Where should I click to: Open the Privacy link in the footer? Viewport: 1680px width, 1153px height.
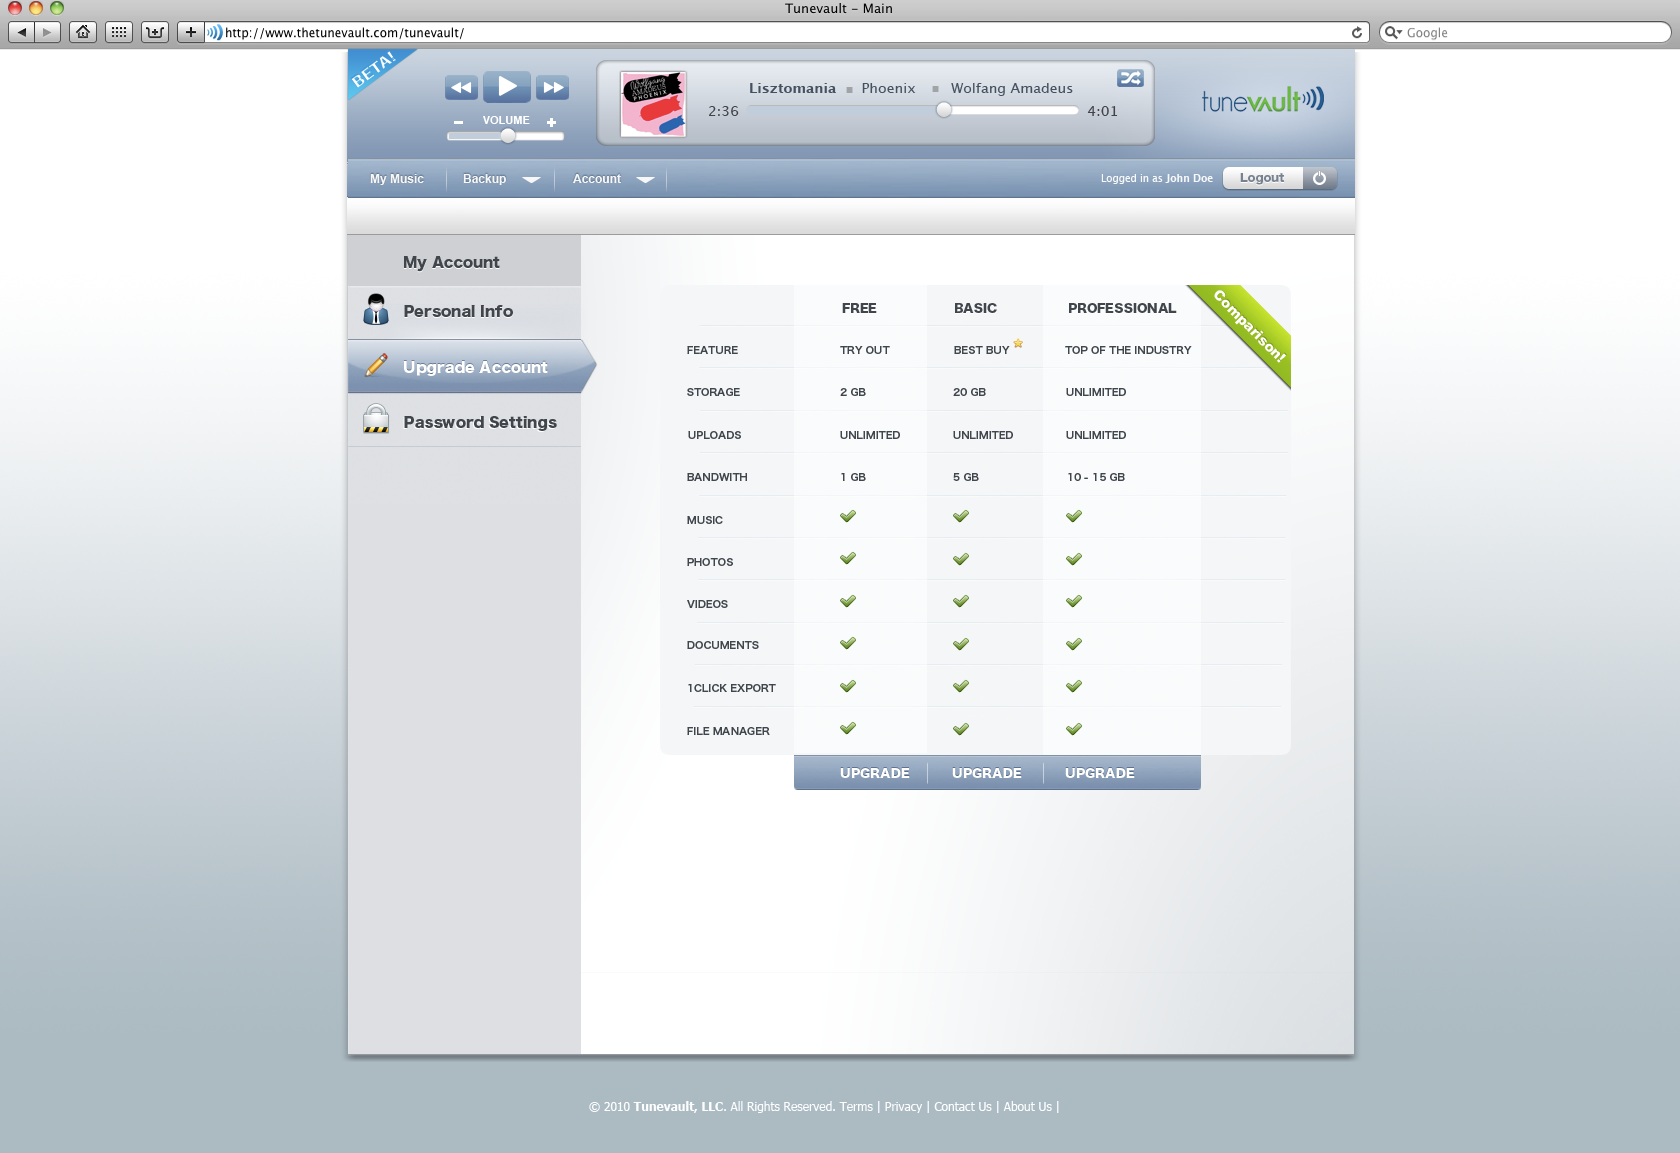(903, 1107)
